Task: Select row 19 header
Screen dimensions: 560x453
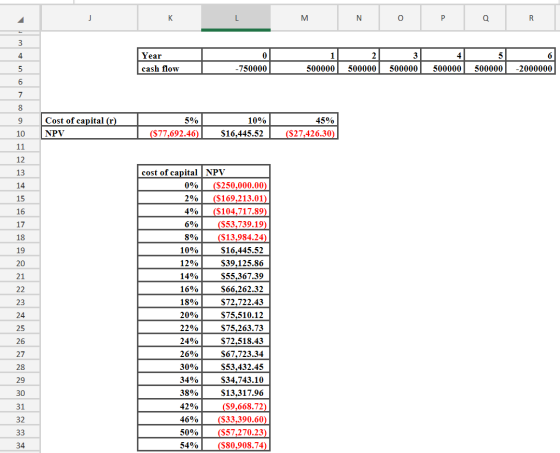Action: pos(20,250)
